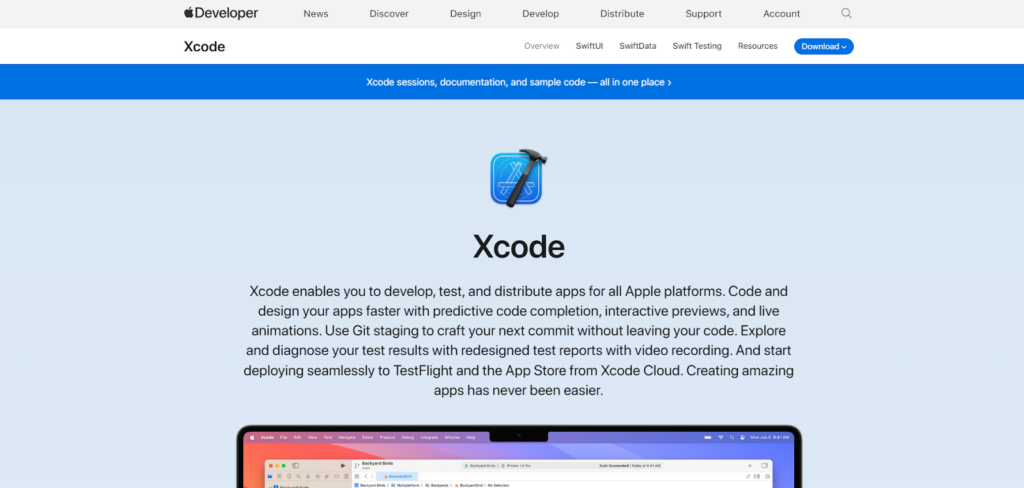Open the Design menu item
This screenshot has height=488, width=1024.
[466, 14]
